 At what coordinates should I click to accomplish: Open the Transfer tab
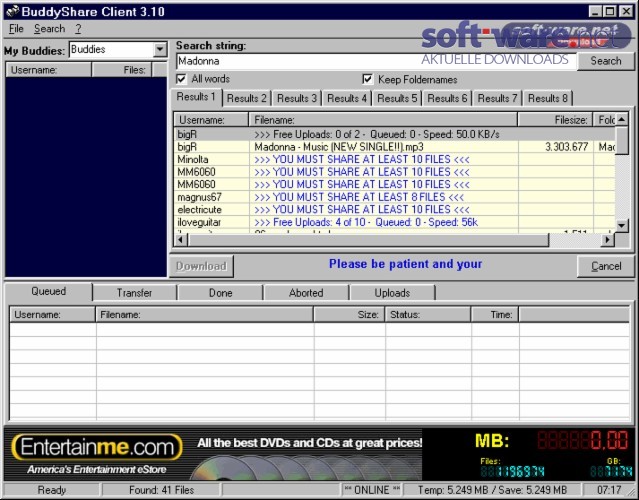click(134, 293)
